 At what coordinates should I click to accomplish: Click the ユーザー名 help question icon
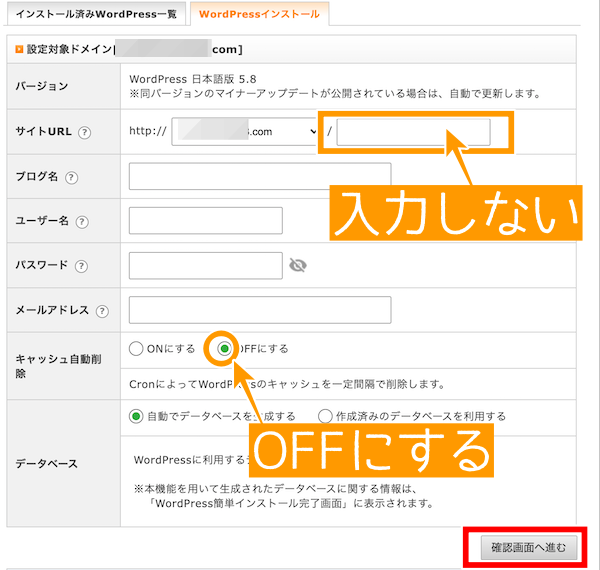[82, 222]
